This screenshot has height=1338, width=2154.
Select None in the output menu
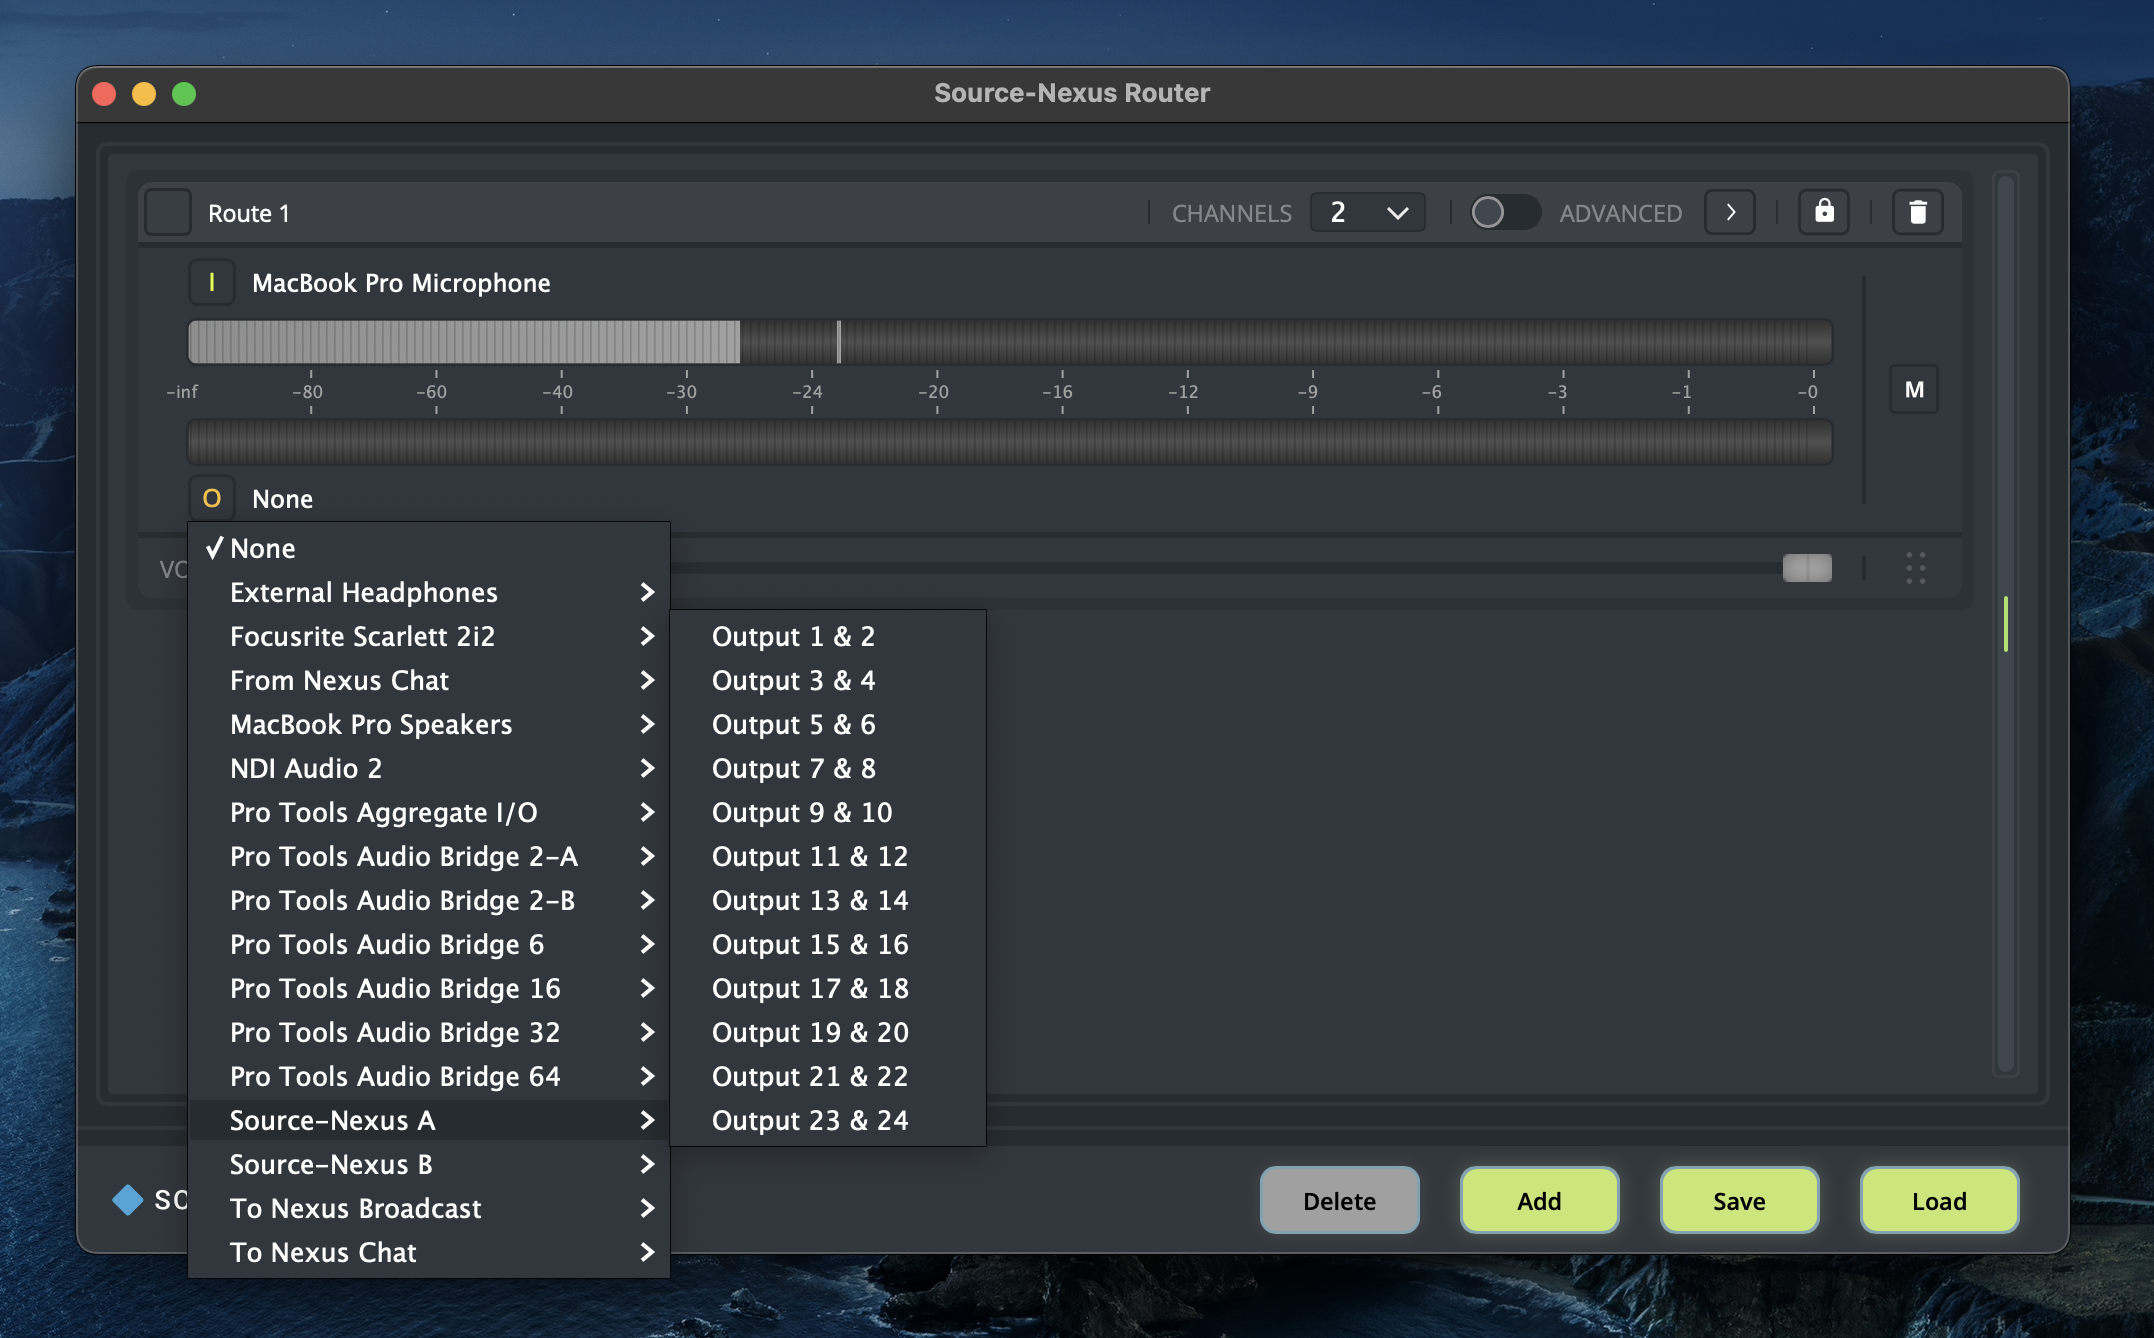click(263, 548)
